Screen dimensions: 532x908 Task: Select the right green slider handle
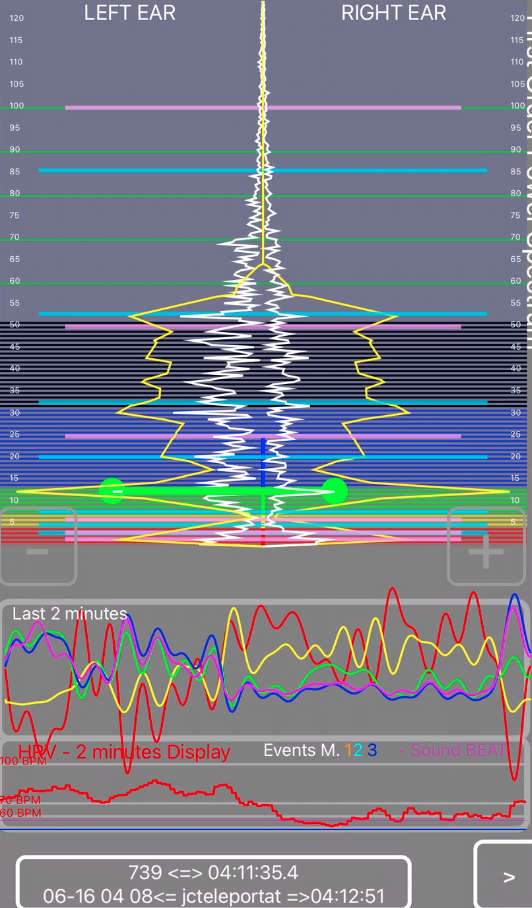click(x=335, y=491)
